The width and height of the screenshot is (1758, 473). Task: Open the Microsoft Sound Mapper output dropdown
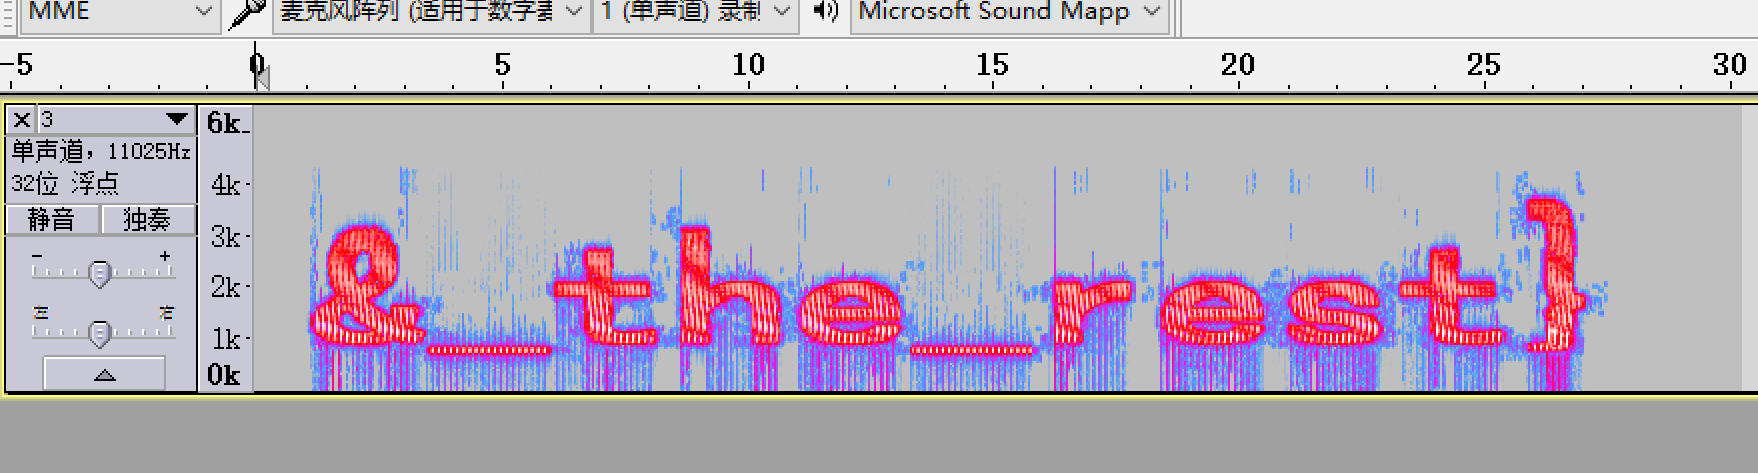1010,14
